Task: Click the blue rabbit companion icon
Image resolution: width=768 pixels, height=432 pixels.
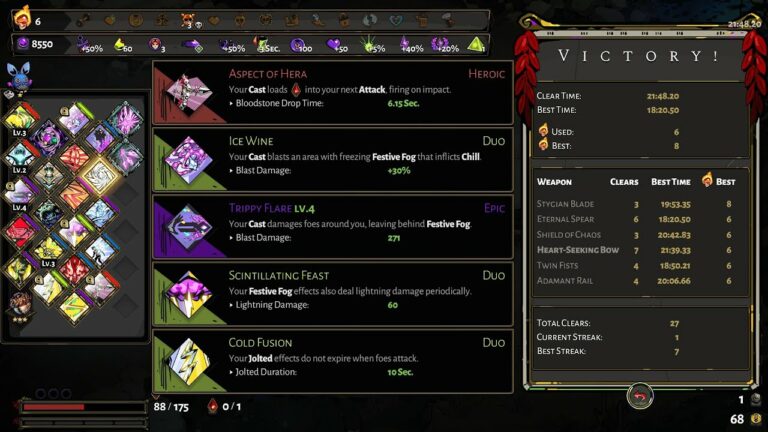Action: [x=18, y=76]
